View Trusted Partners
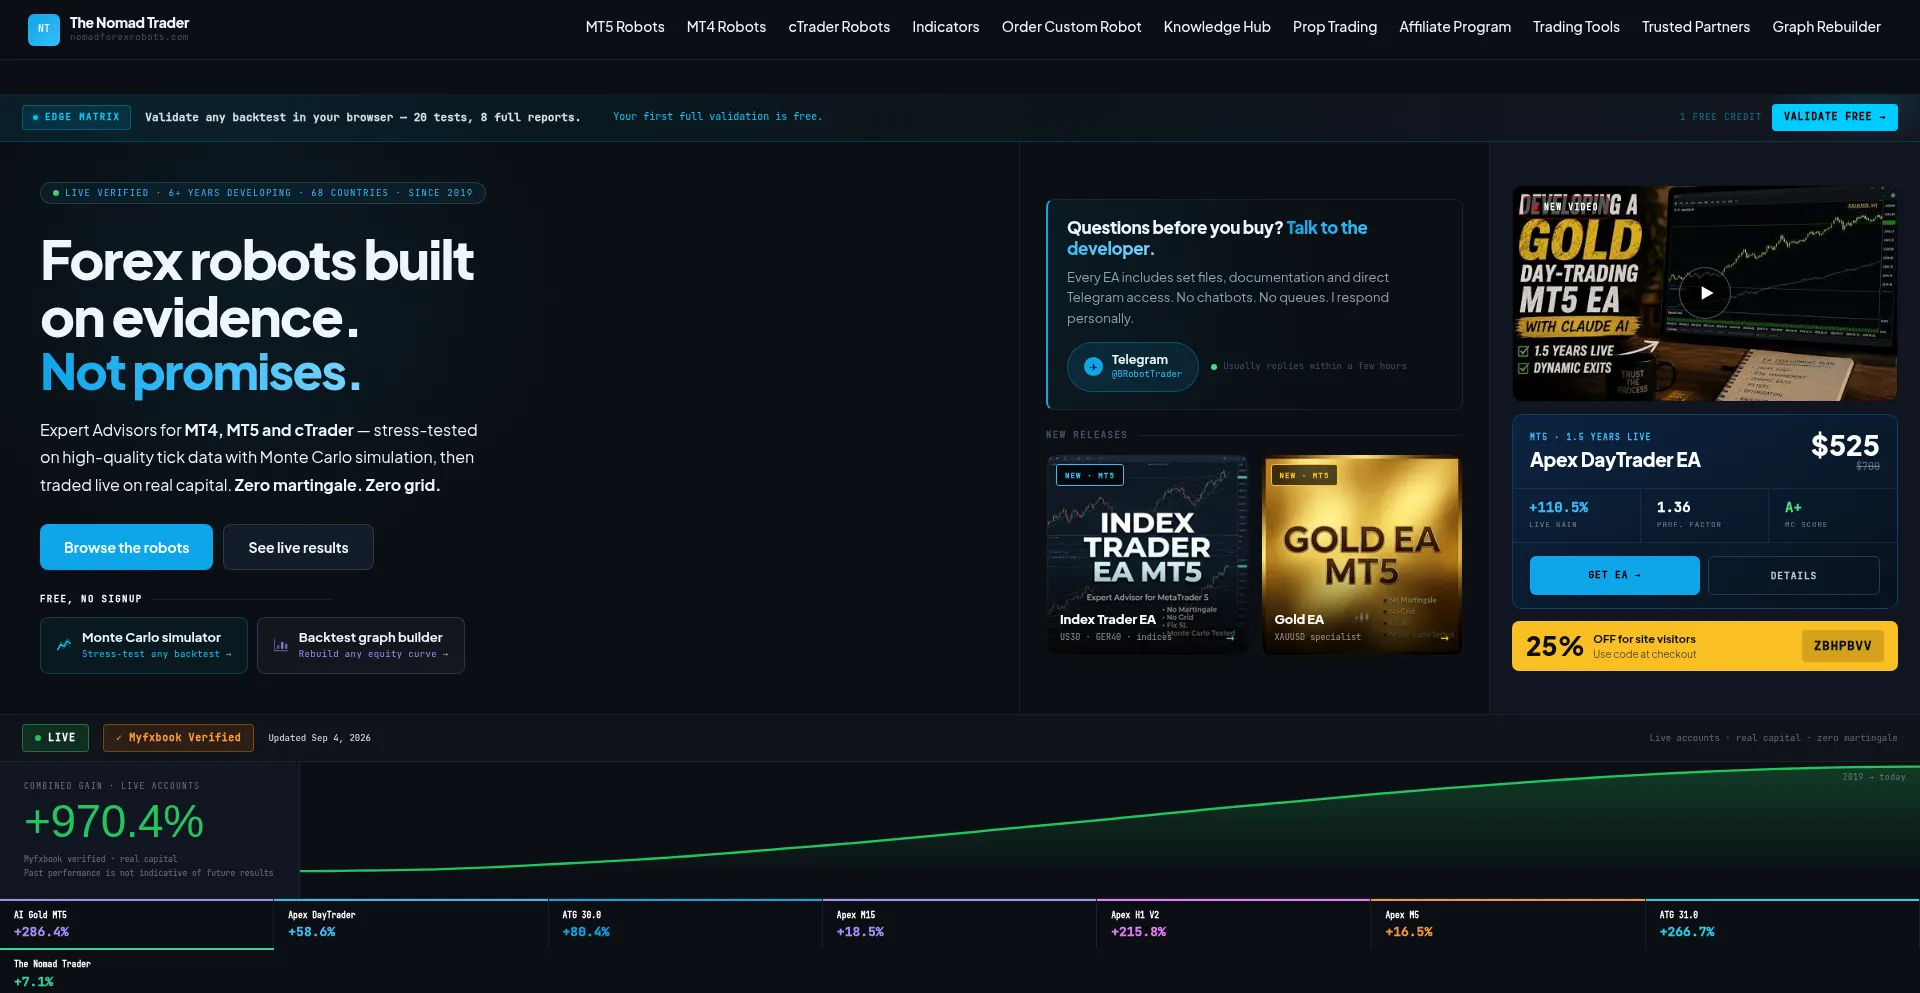Image resolution: width=1920 pixels, height=993 pixels. (x=1696, y=27)
